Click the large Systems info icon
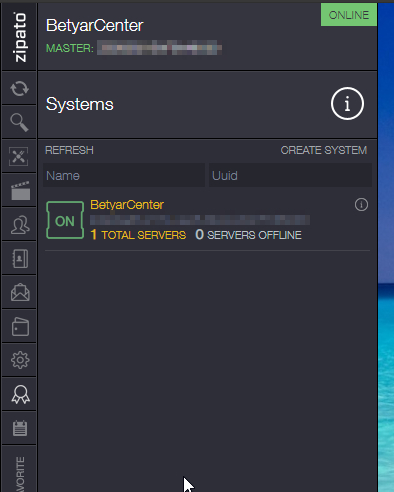This screenshot has height=492, width=394. click(x=347, y=103)
